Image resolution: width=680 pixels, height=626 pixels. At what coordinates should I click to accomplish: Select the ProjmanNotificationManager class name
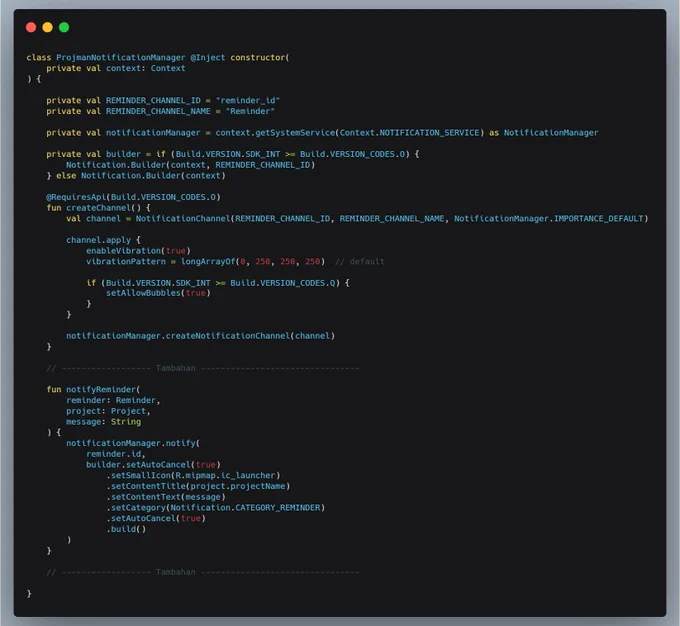pos(121,57)
